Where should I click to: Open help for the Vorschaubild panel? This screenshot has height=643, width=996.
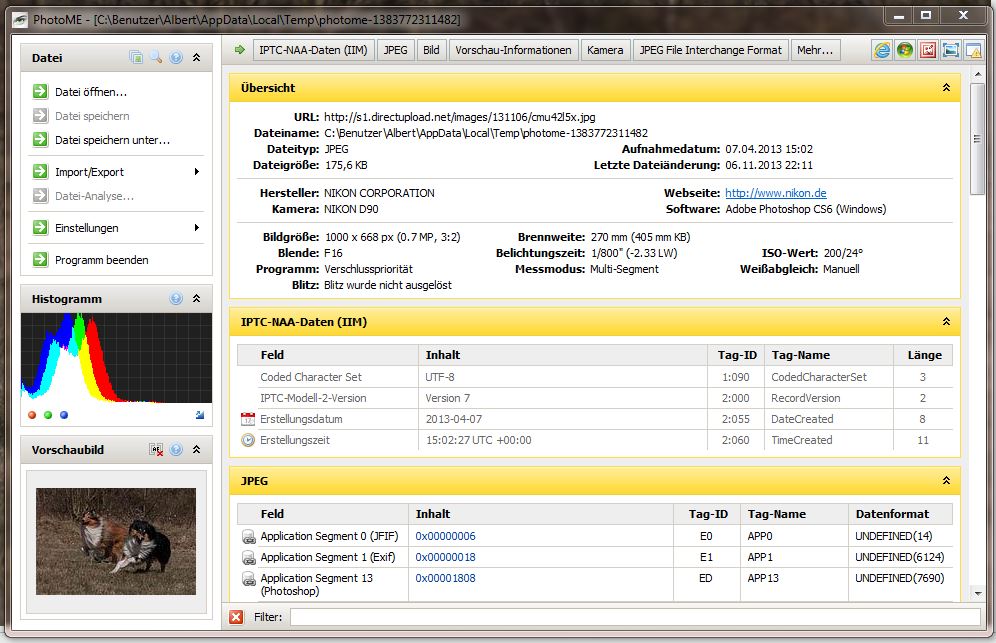176,449
